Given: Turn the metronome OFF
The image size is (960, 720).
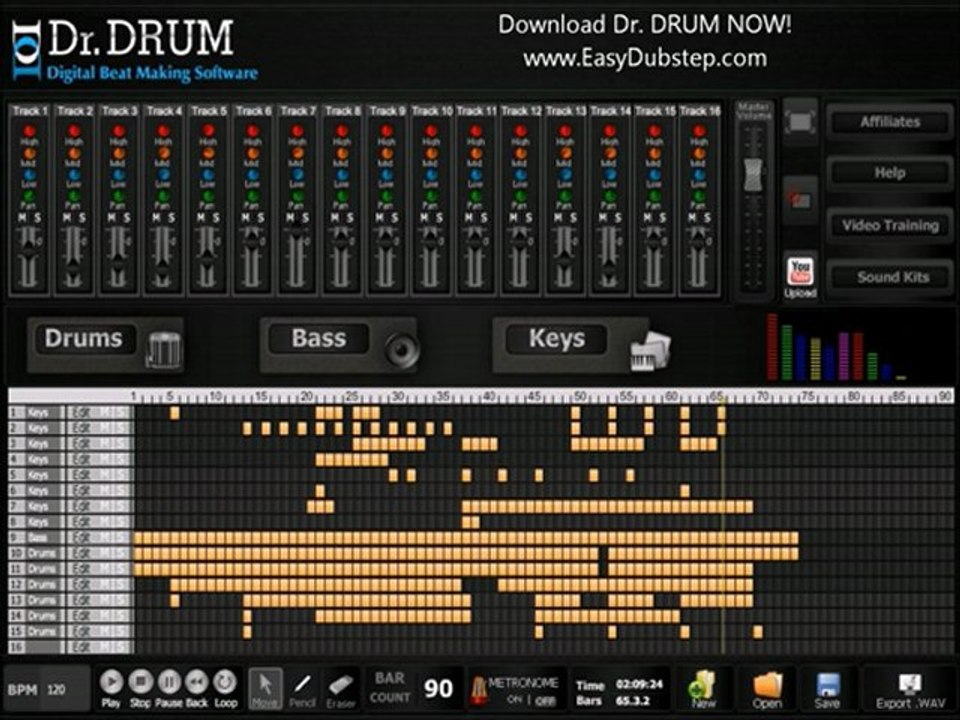Looking at the screenshot, I should point(545,700).
